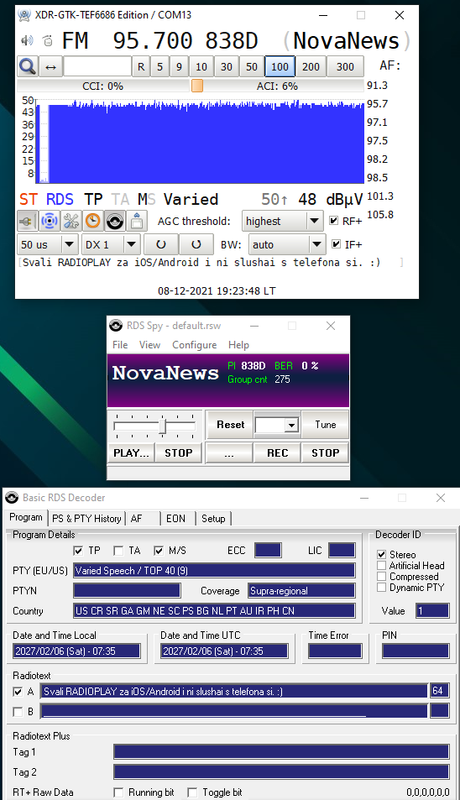Click the REC button in RDS Spy
This screenshot has height=800, width=460.
point(277,453)
